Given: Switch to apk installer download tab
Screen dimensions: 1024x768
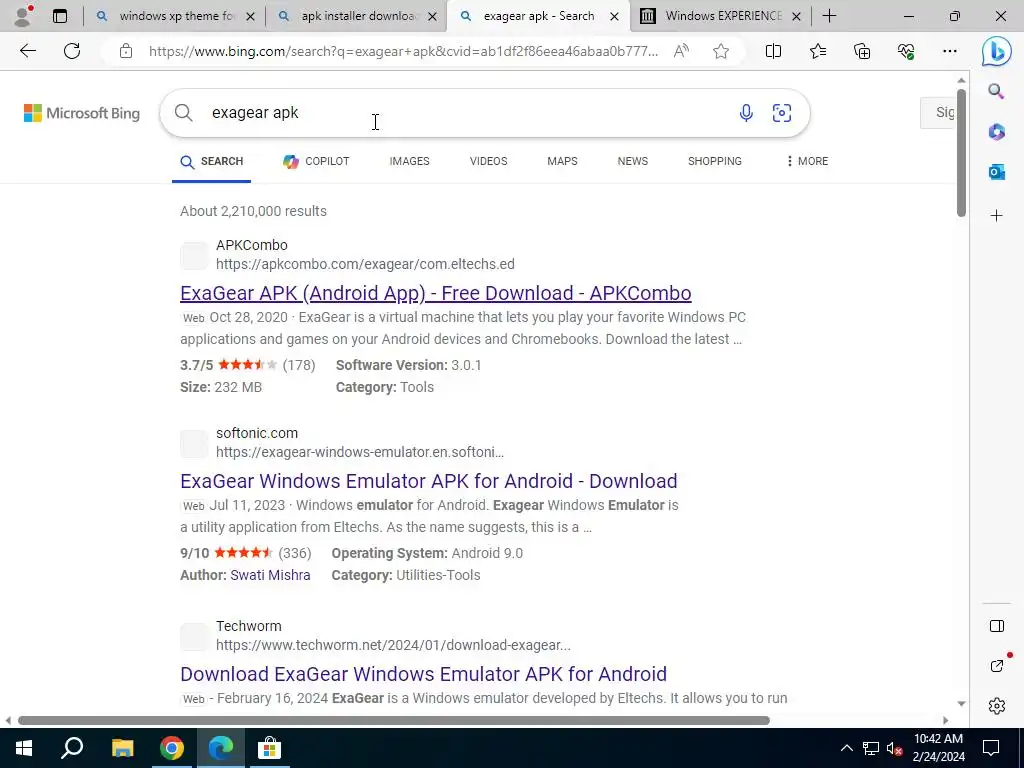Looking at the screenshot, I should 356,16.
